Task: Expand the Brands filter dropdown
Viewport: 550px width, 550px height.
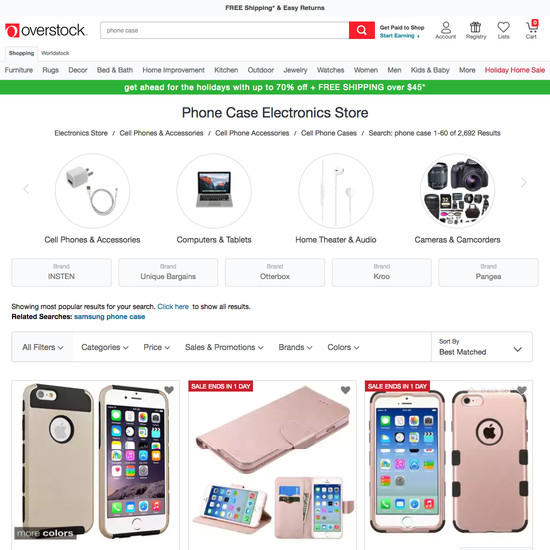Action: tap(295, 347)
